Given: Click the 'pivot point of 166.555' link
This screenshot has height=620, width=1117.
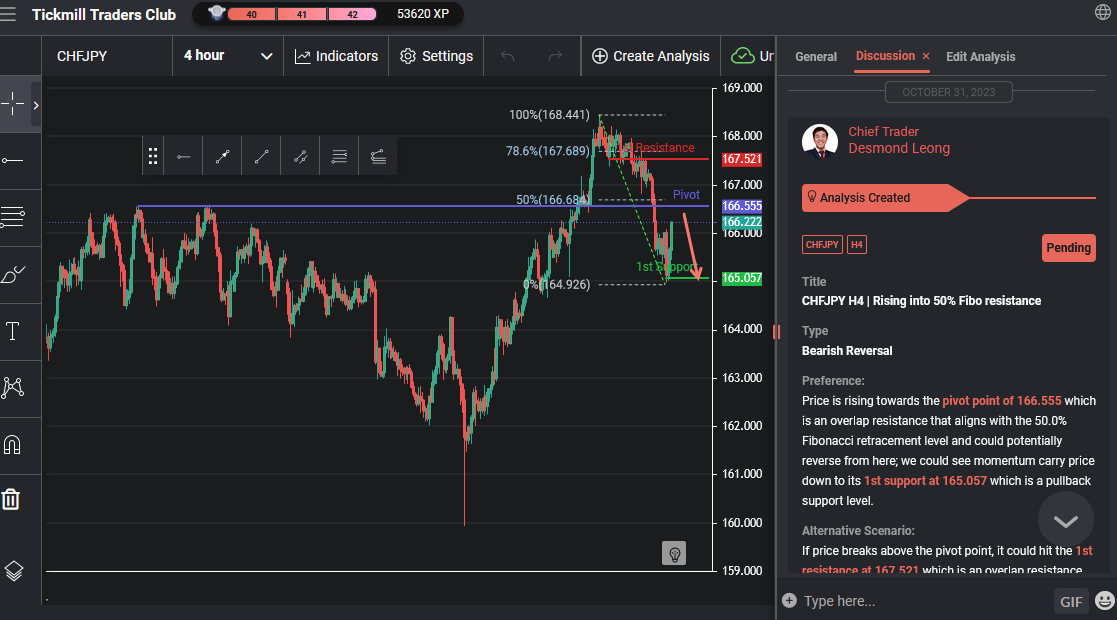Looking at the screenshot, I should pos(1002,401).
